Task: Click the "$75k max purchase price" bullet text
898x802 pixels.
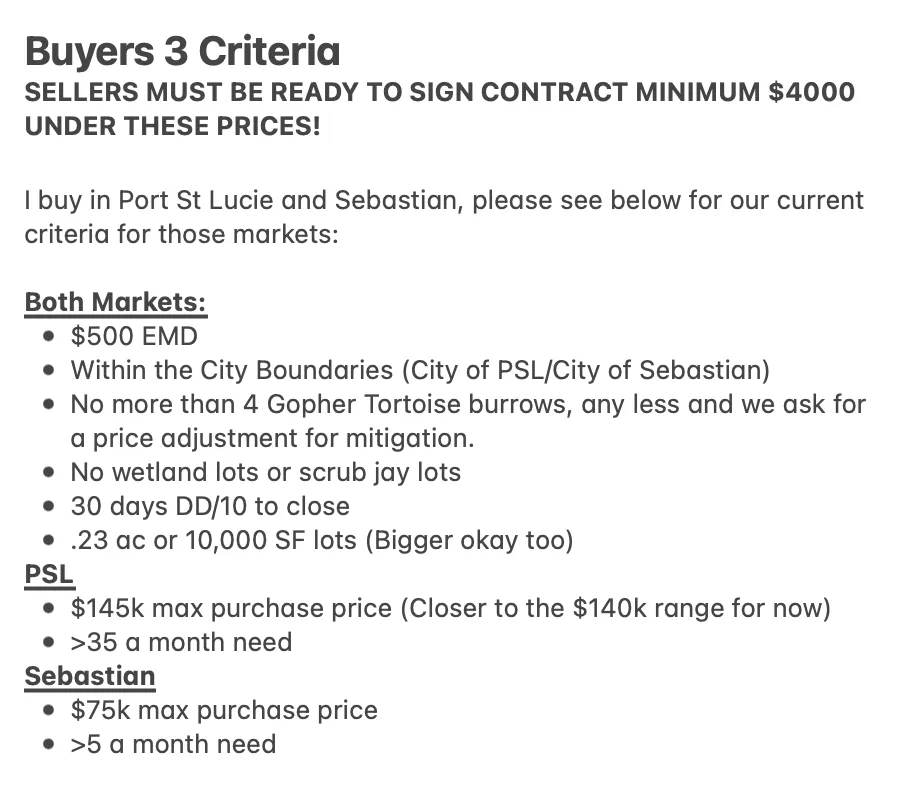Action: pos(224,710)
